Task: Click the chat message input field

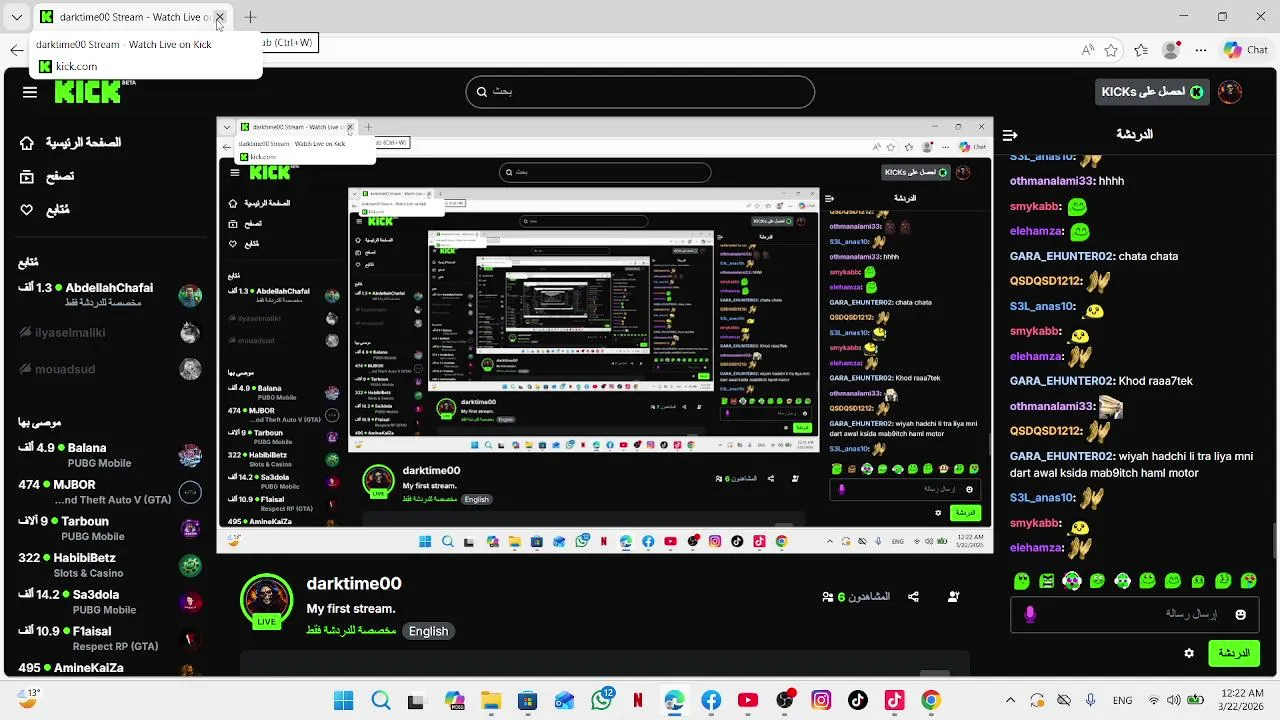Action: [1136, 614]
